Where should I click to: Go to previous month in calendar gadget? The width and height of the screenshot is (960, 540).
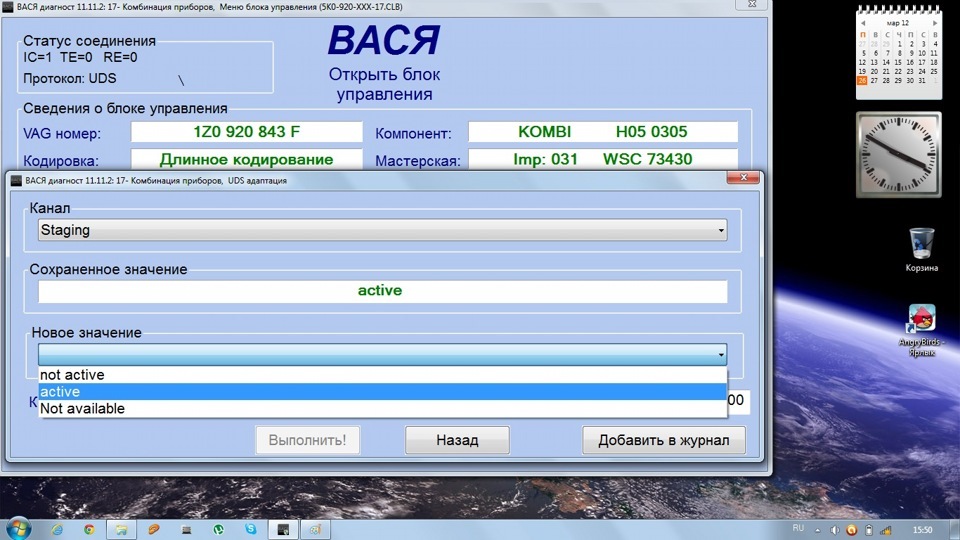tap(863, 23)
